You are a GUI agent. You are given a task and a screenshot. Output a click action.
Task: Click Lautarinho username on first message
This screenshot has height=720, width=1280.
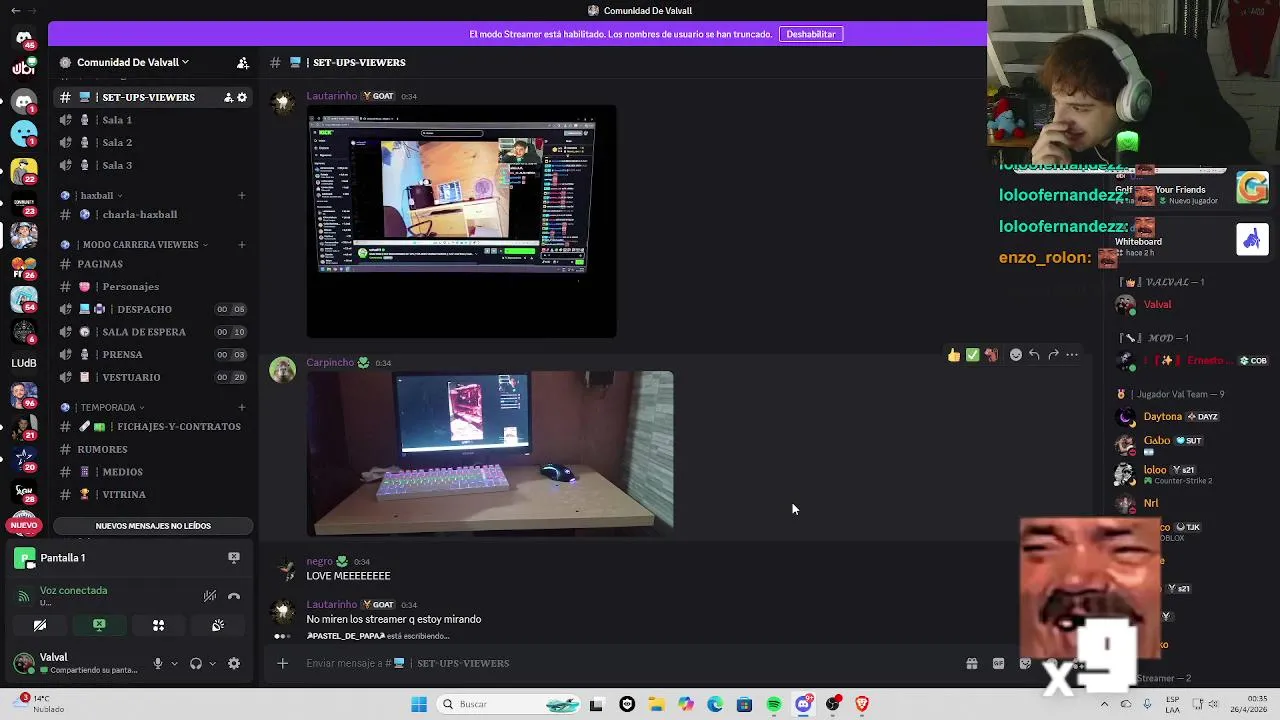pyautogui.click(x=331, y=96)
